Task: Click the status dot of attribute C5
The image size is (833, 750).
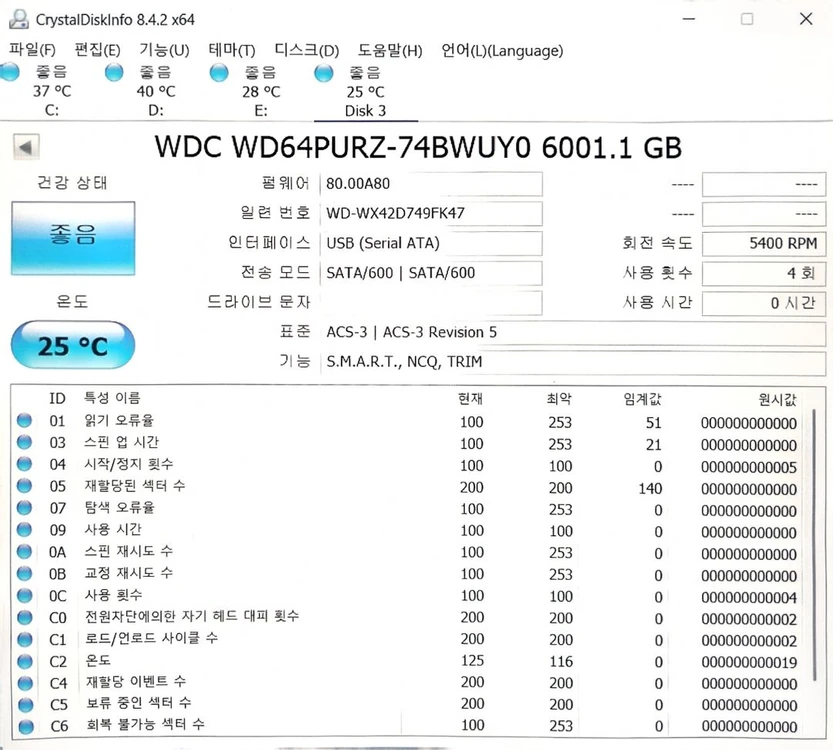Action: [25, 704]
